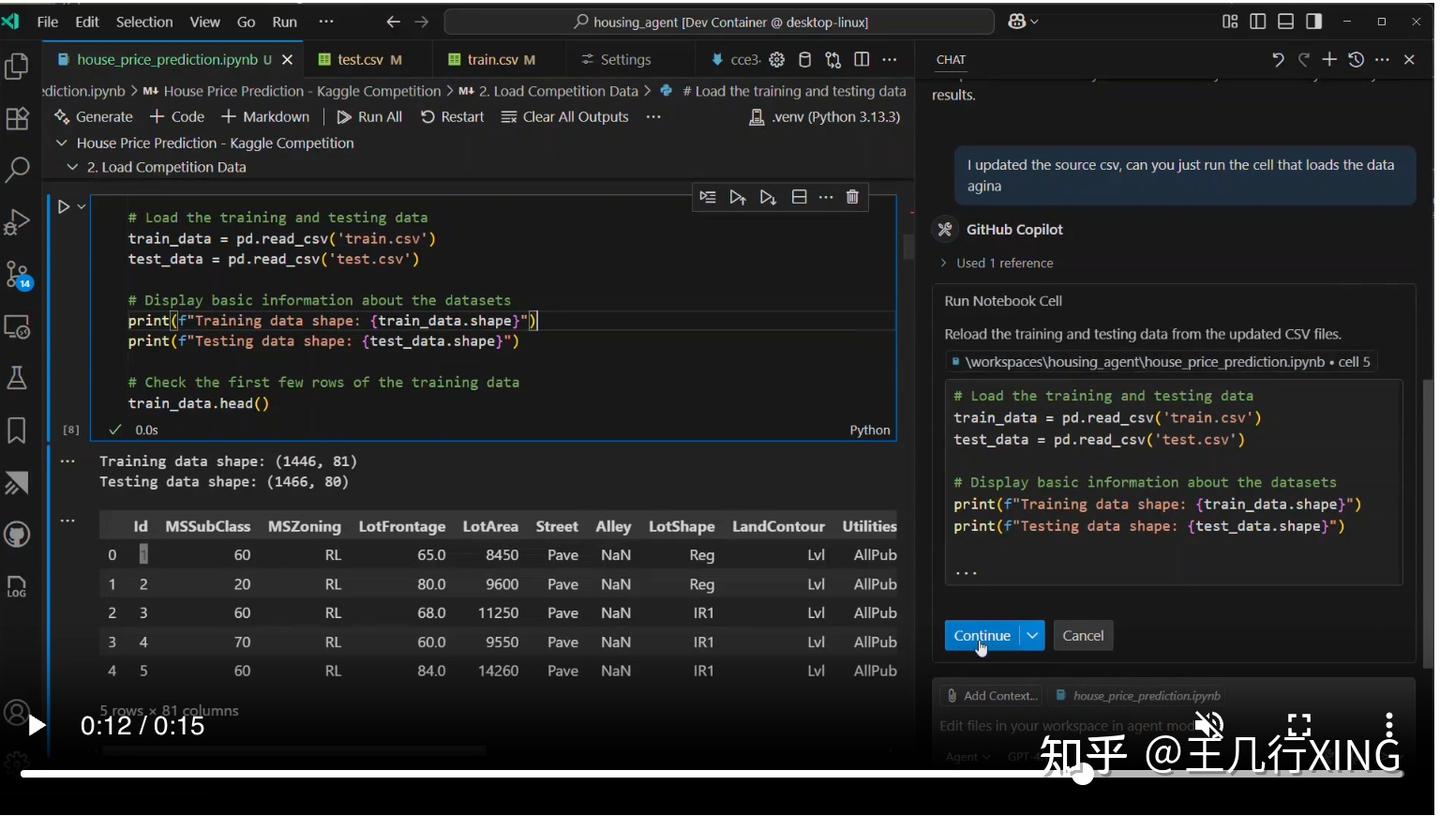Toggle the secondary sidebar visibility
The width and height of the screenshot is (1440, 816).
1313,20
